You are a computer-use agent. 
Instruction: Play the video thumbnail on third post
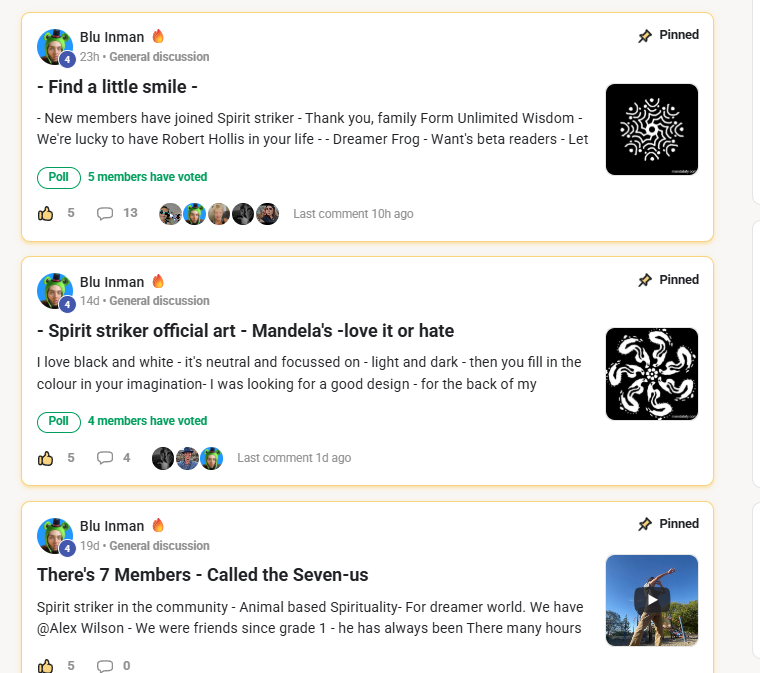pyautogui.click(x=651, y=600)
